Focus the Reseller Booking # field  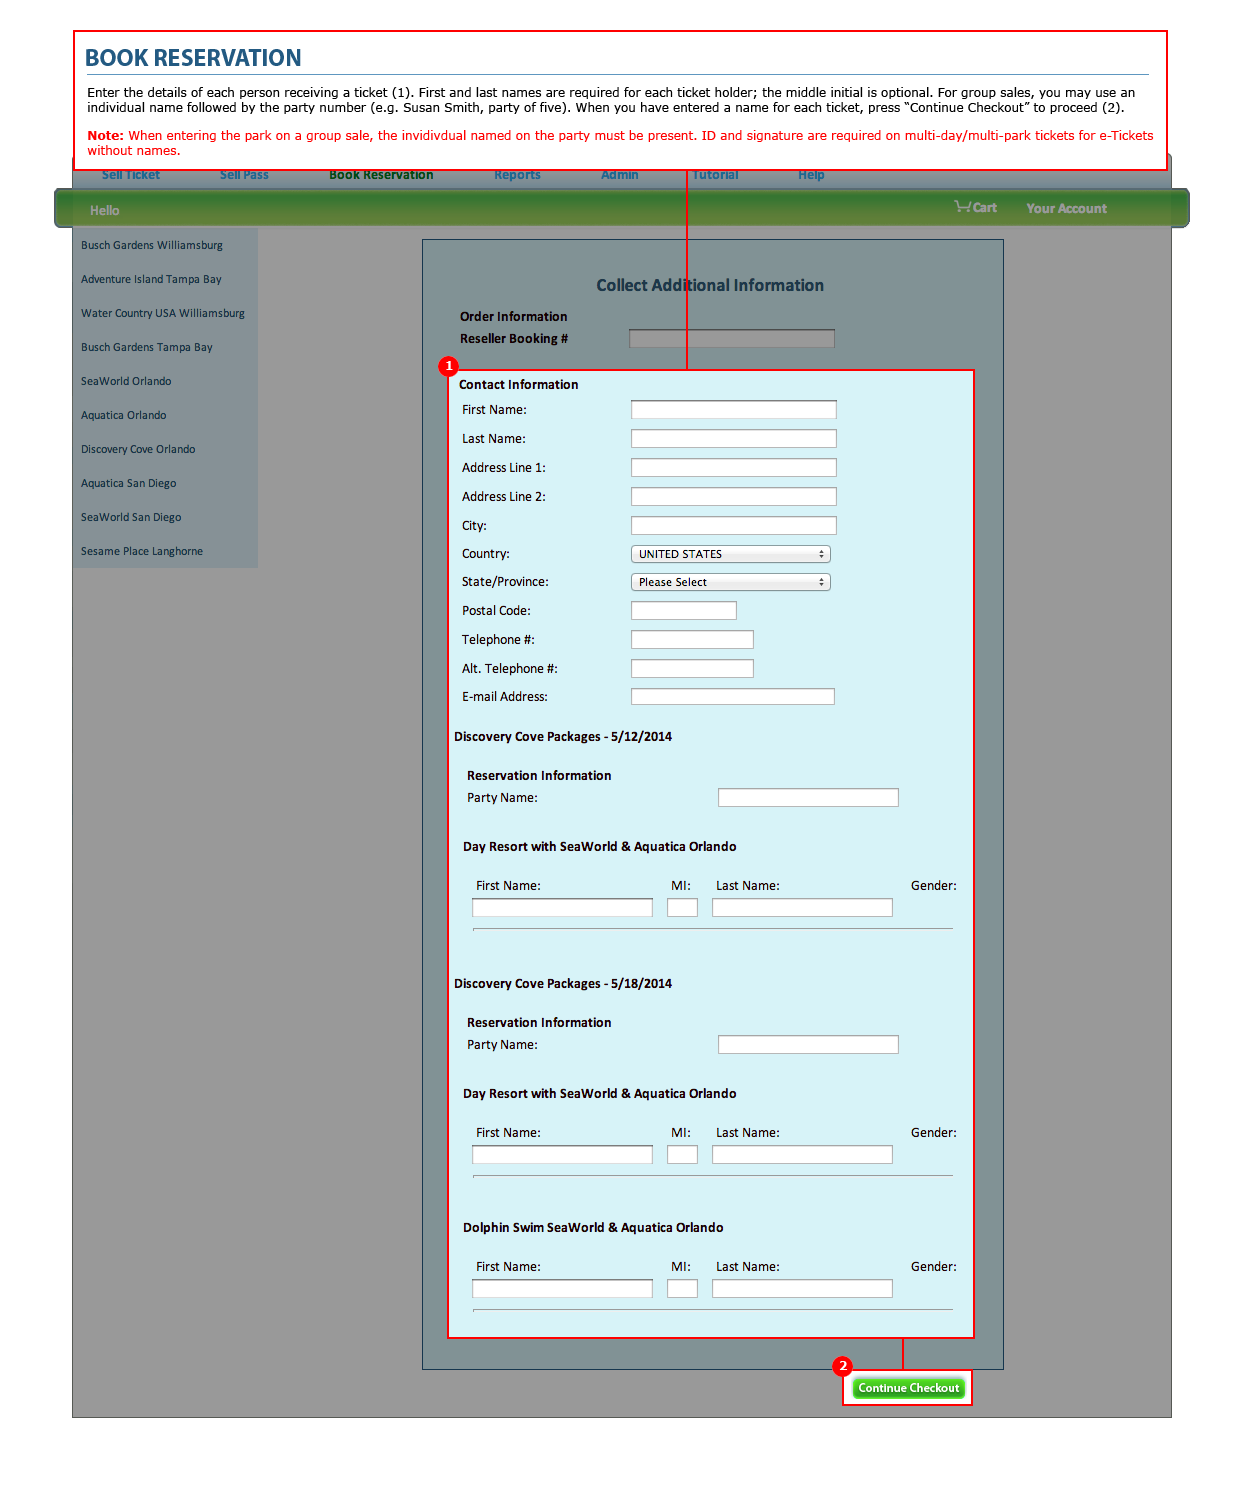732,339
